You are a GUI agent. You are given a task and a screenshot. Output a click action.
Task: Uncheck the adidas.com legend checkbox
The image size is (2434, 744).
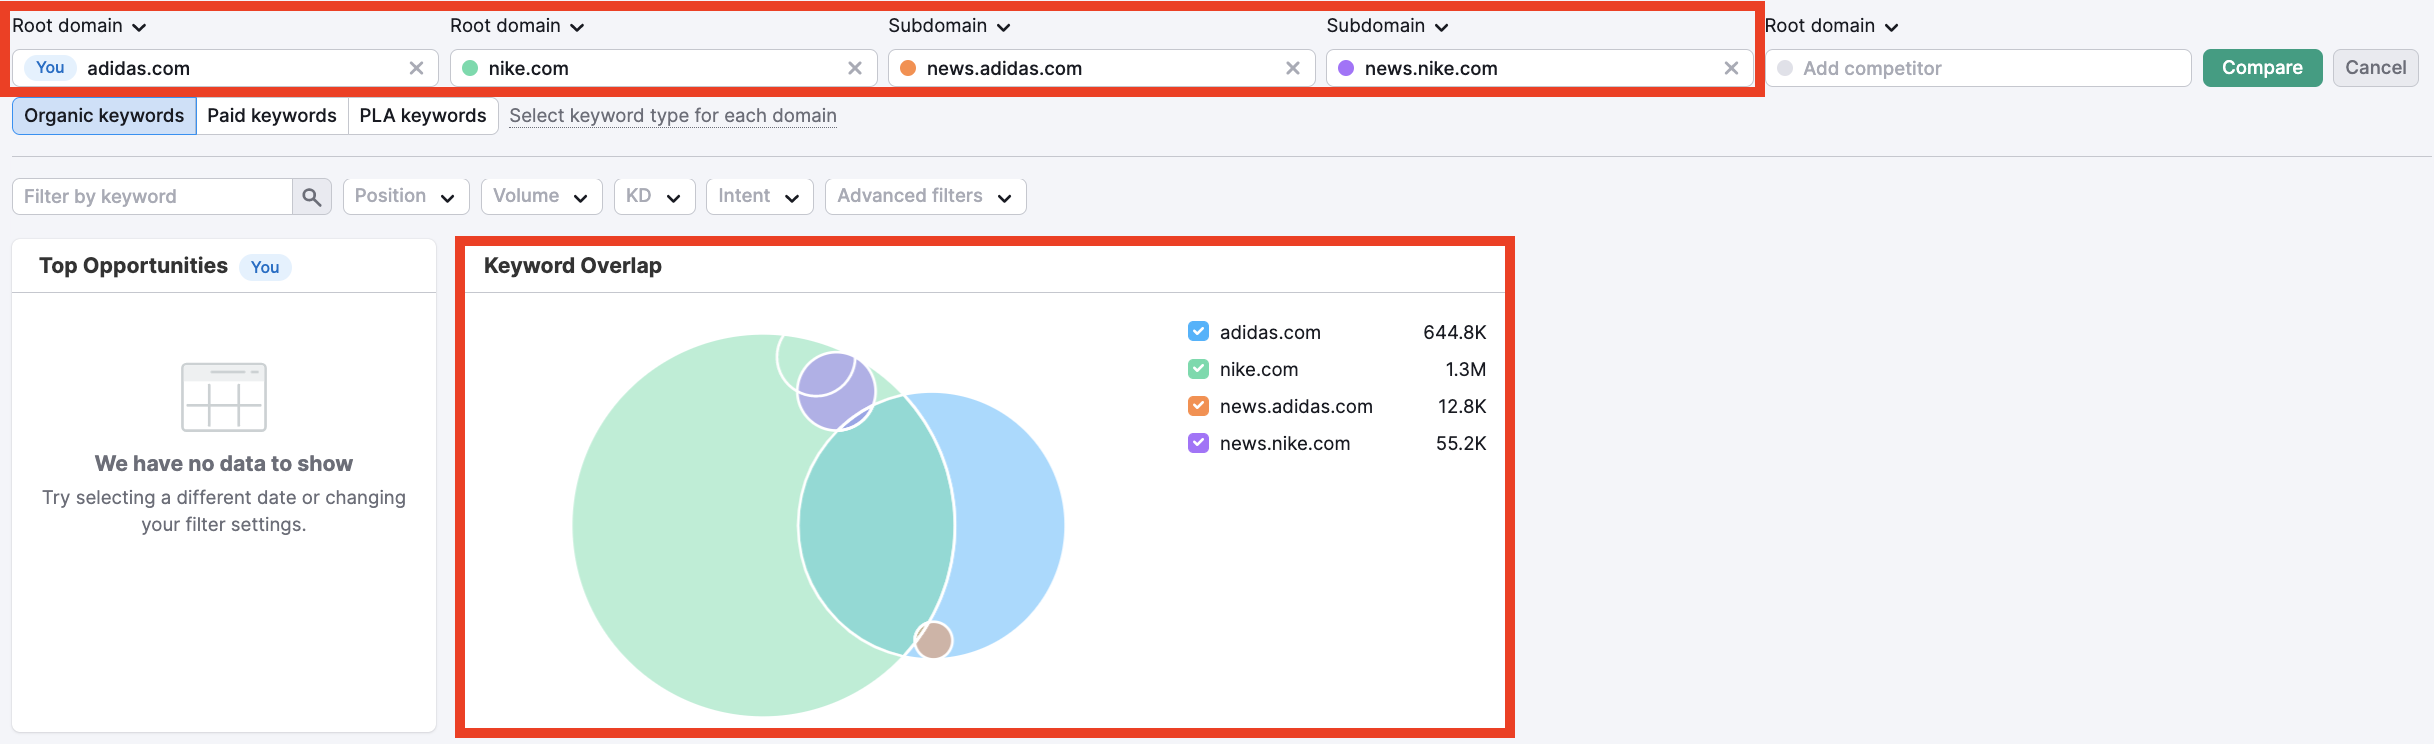click(1198, 332)
